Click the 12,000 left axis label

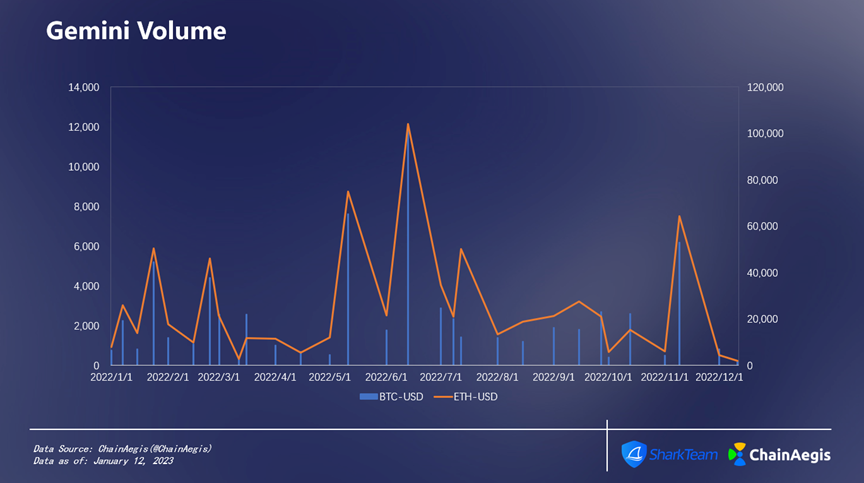(84, 127)
